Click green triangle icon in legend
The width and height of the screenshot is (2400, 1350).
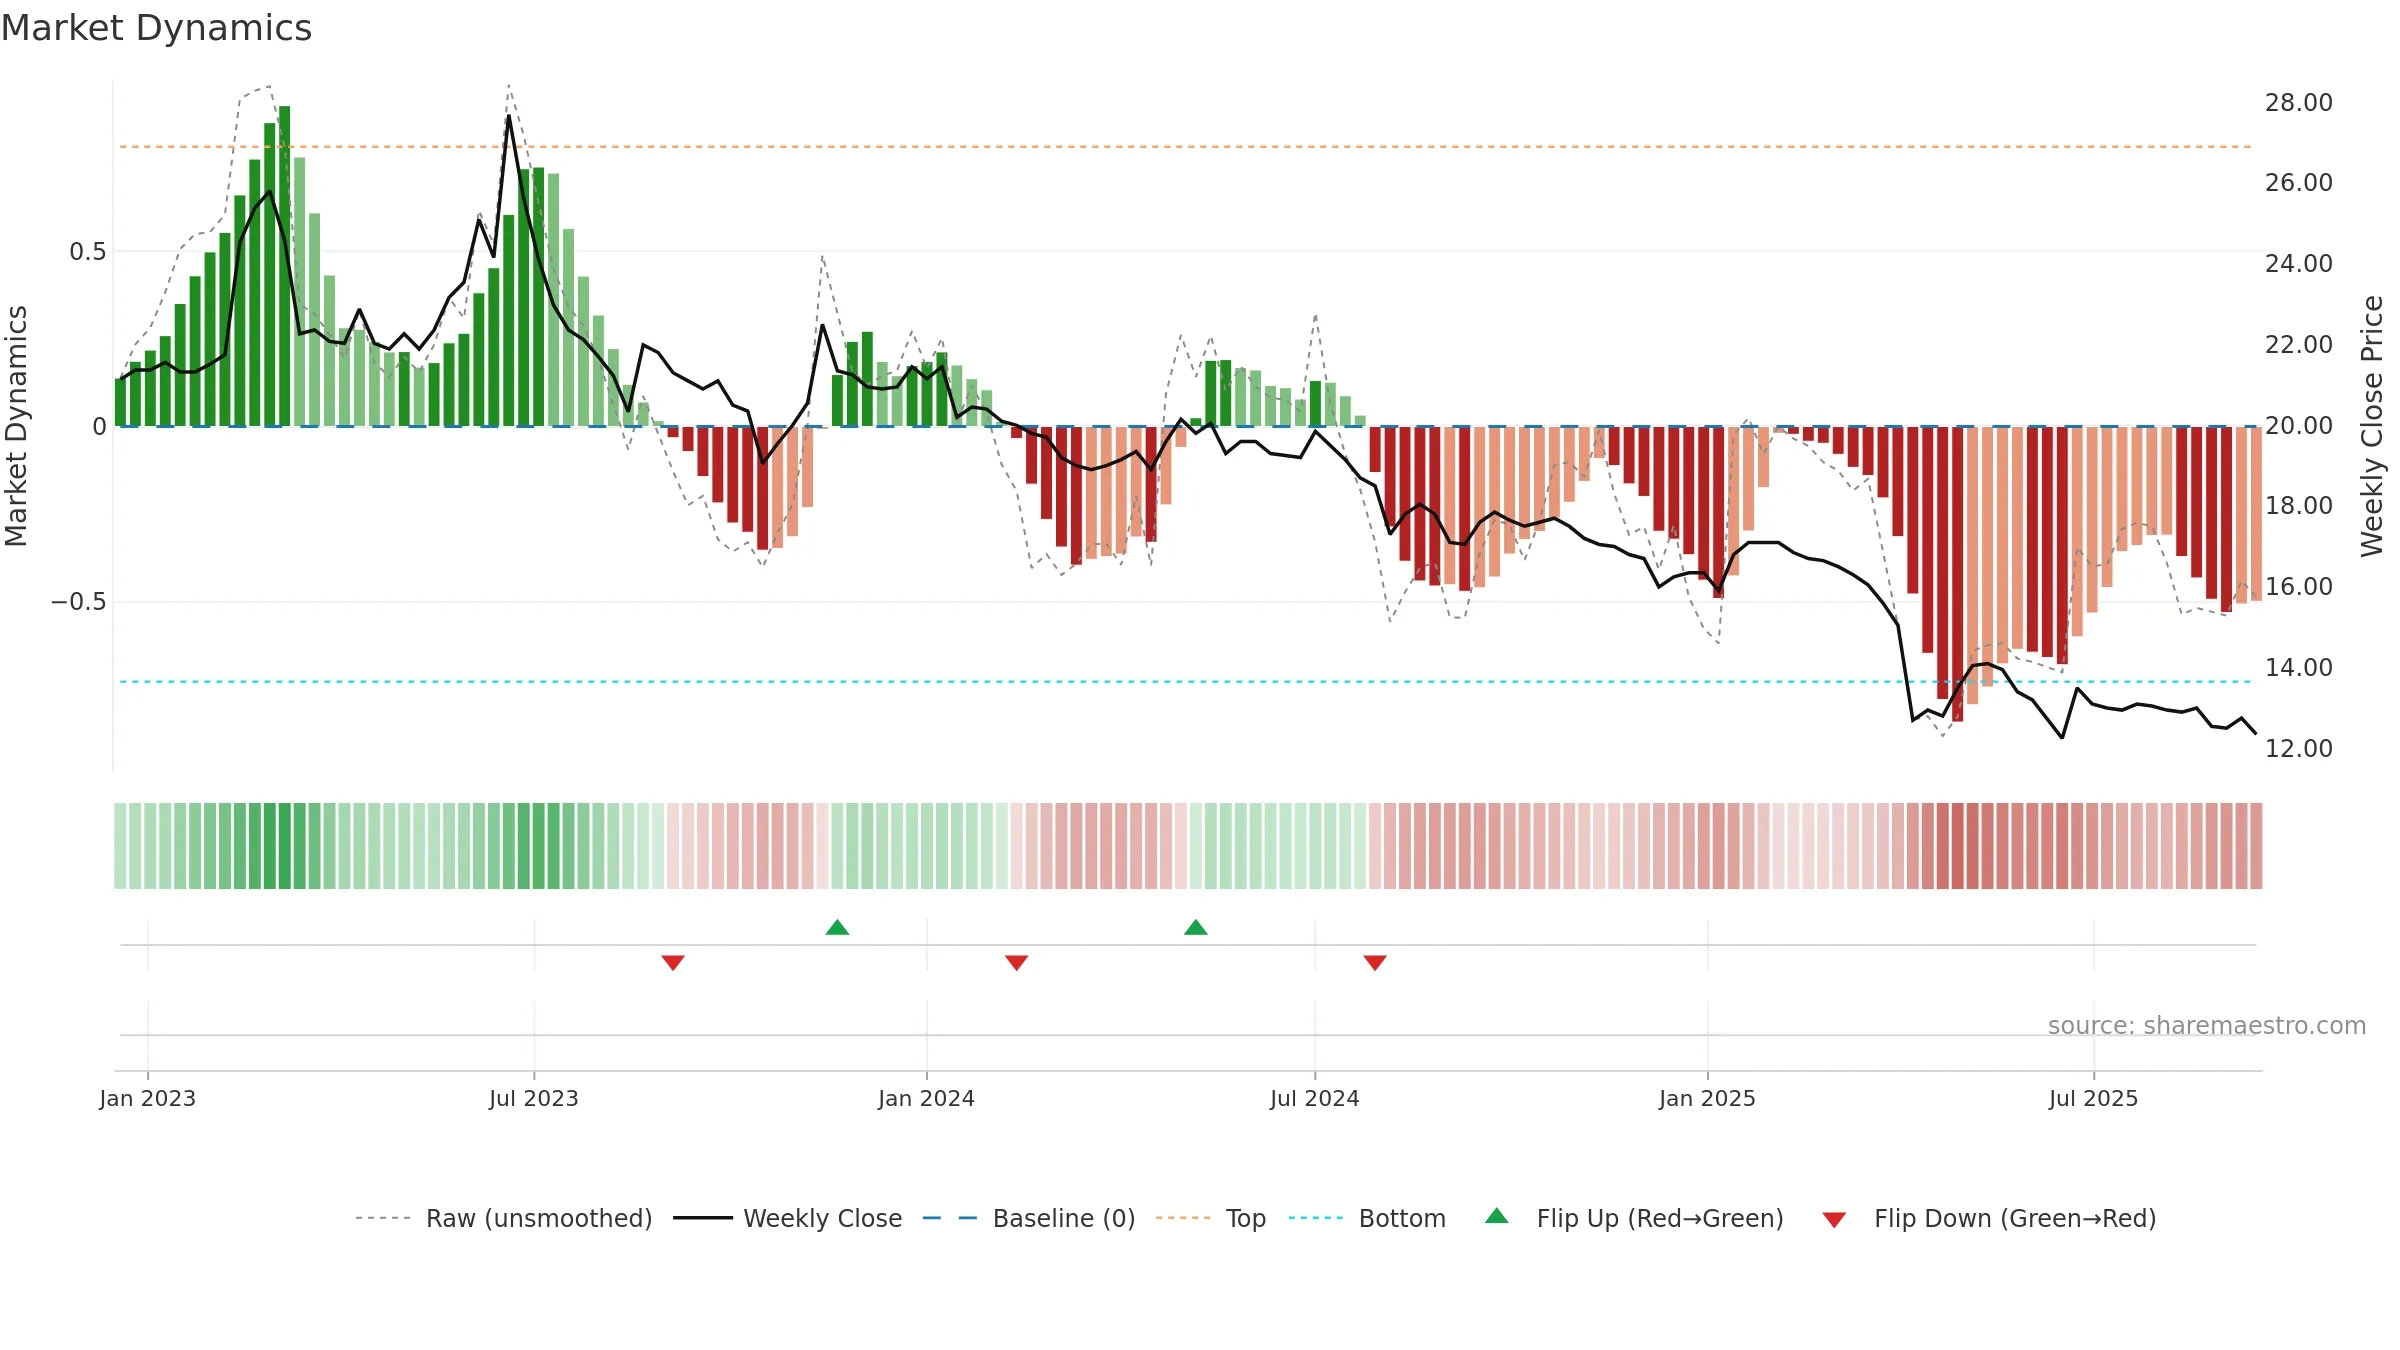[x=1497, y=1216]
